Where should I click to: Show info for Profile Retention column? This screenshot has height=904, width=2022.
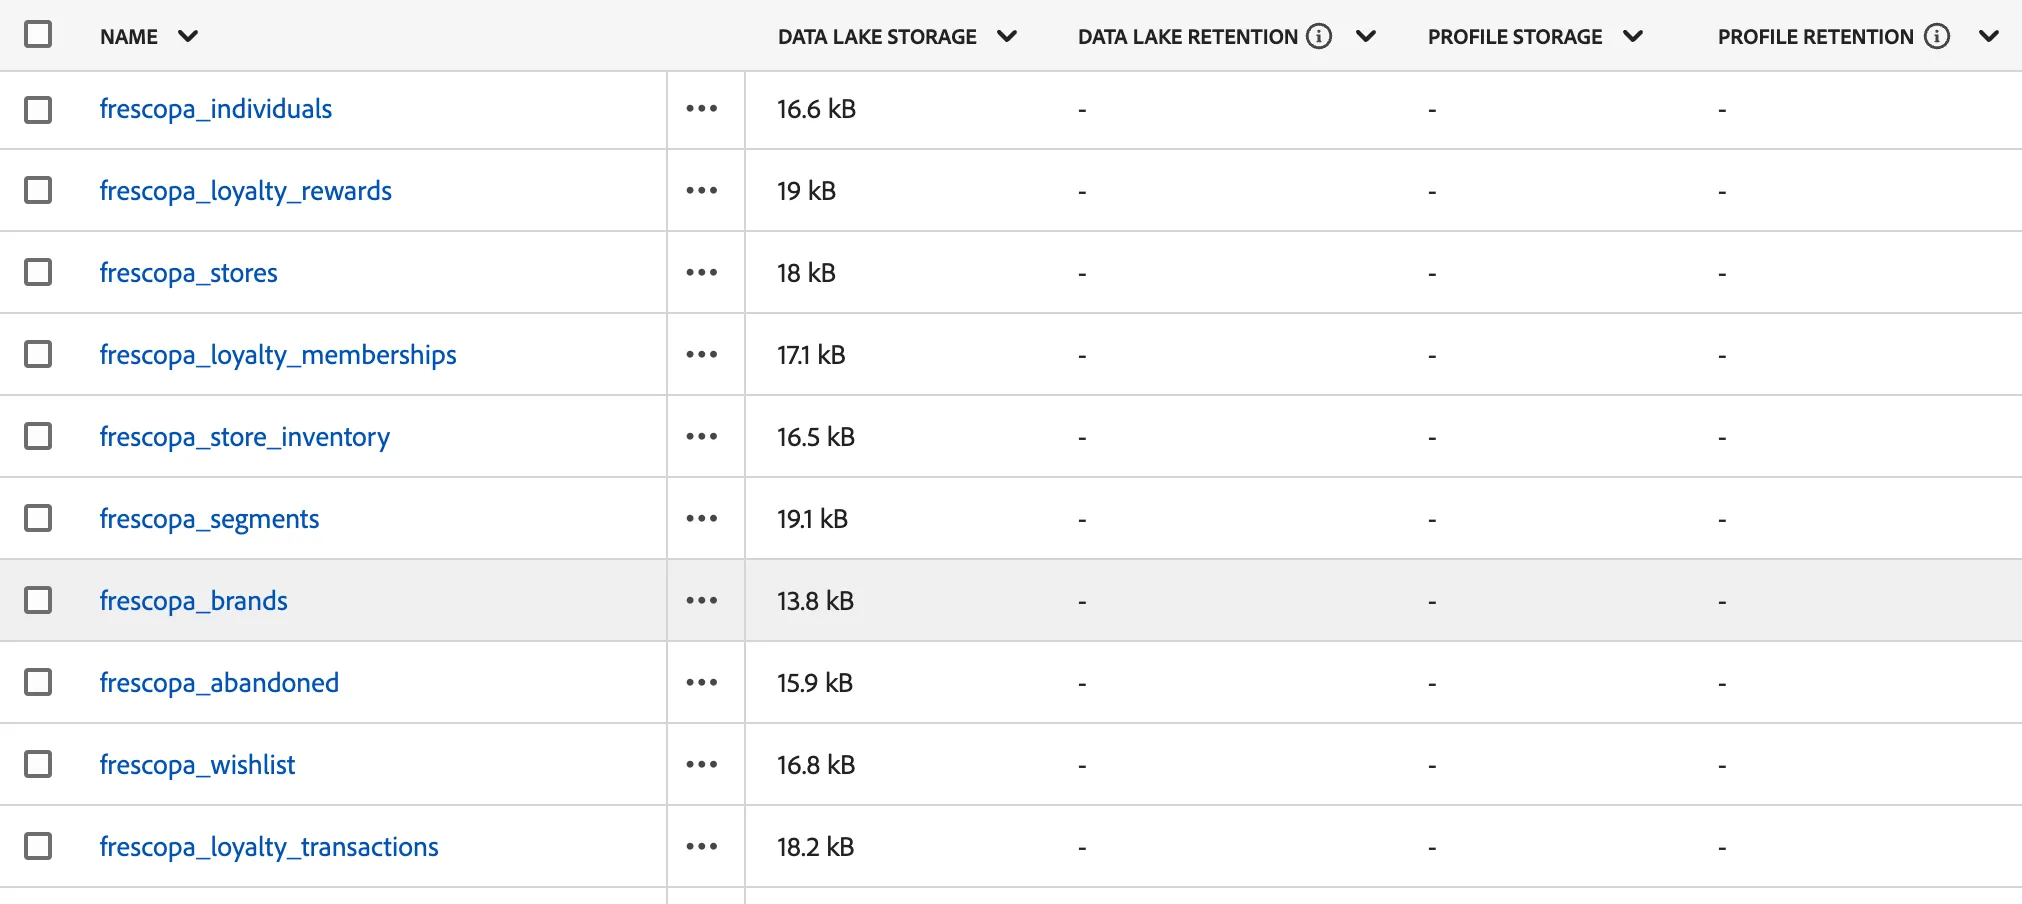(x=1937, y=36)
